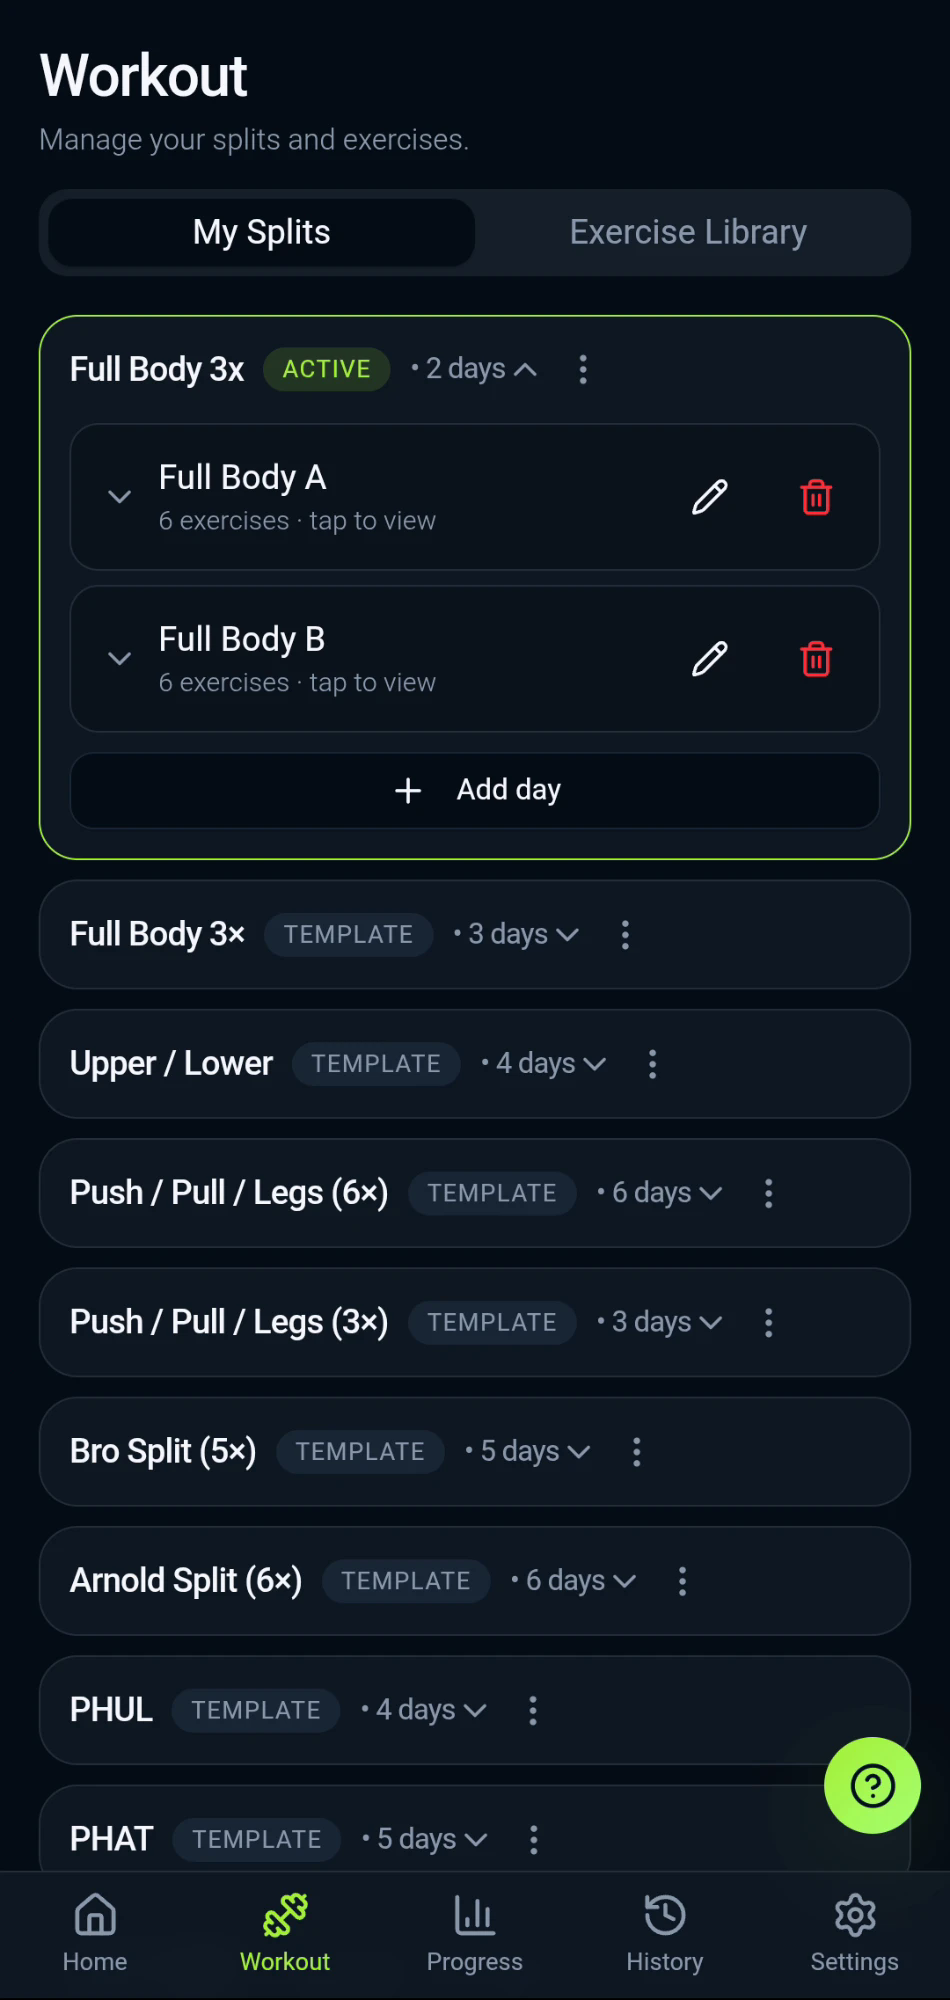
Task: Expand Full Body B exercises chevron
Action: (119, 659)
